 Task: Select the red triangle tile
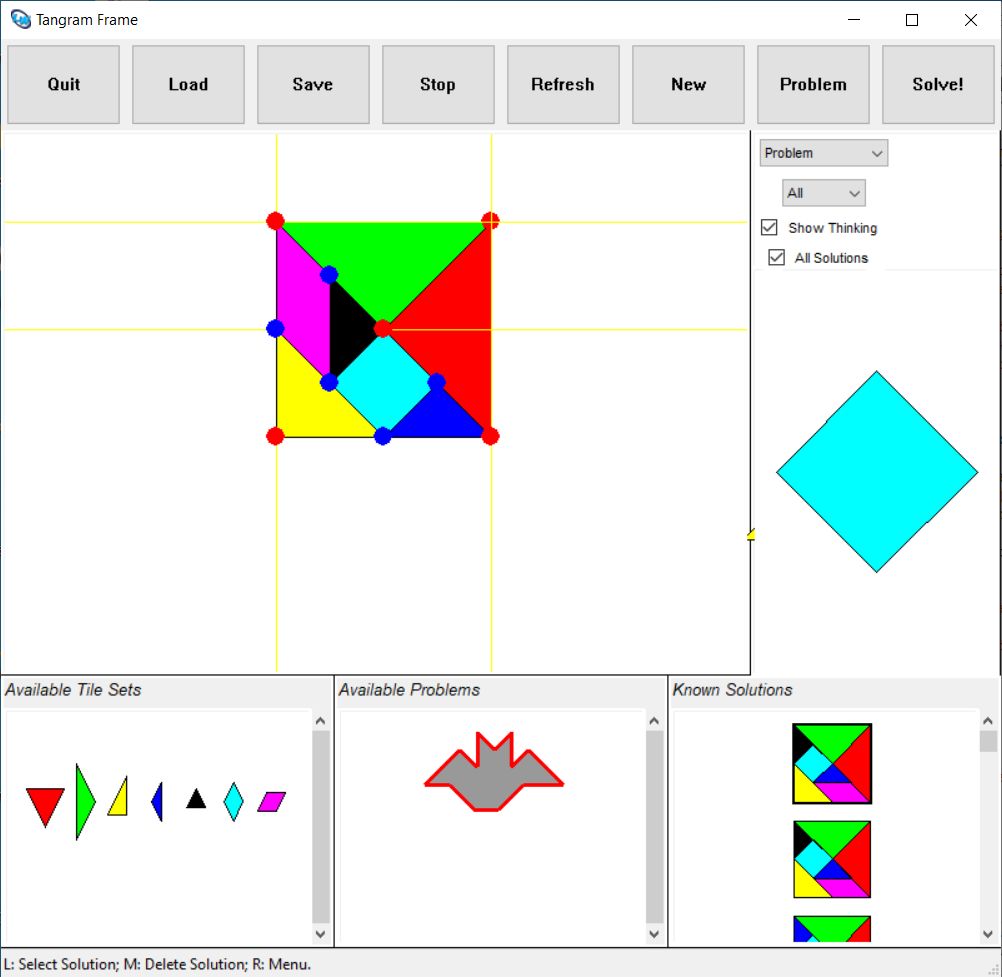pyautogui.click(x=45, y=803)
